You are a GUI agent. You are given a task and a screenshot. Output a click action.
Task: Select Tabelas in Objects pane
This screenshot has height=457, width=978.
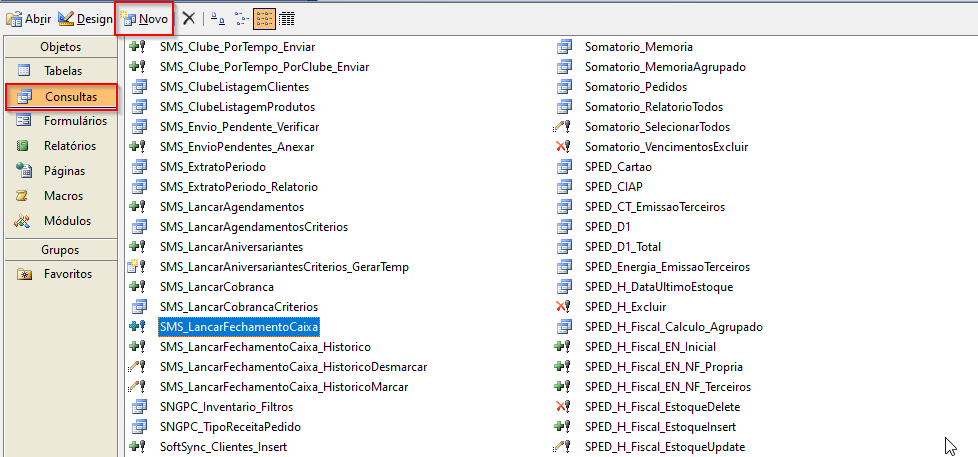62,71
